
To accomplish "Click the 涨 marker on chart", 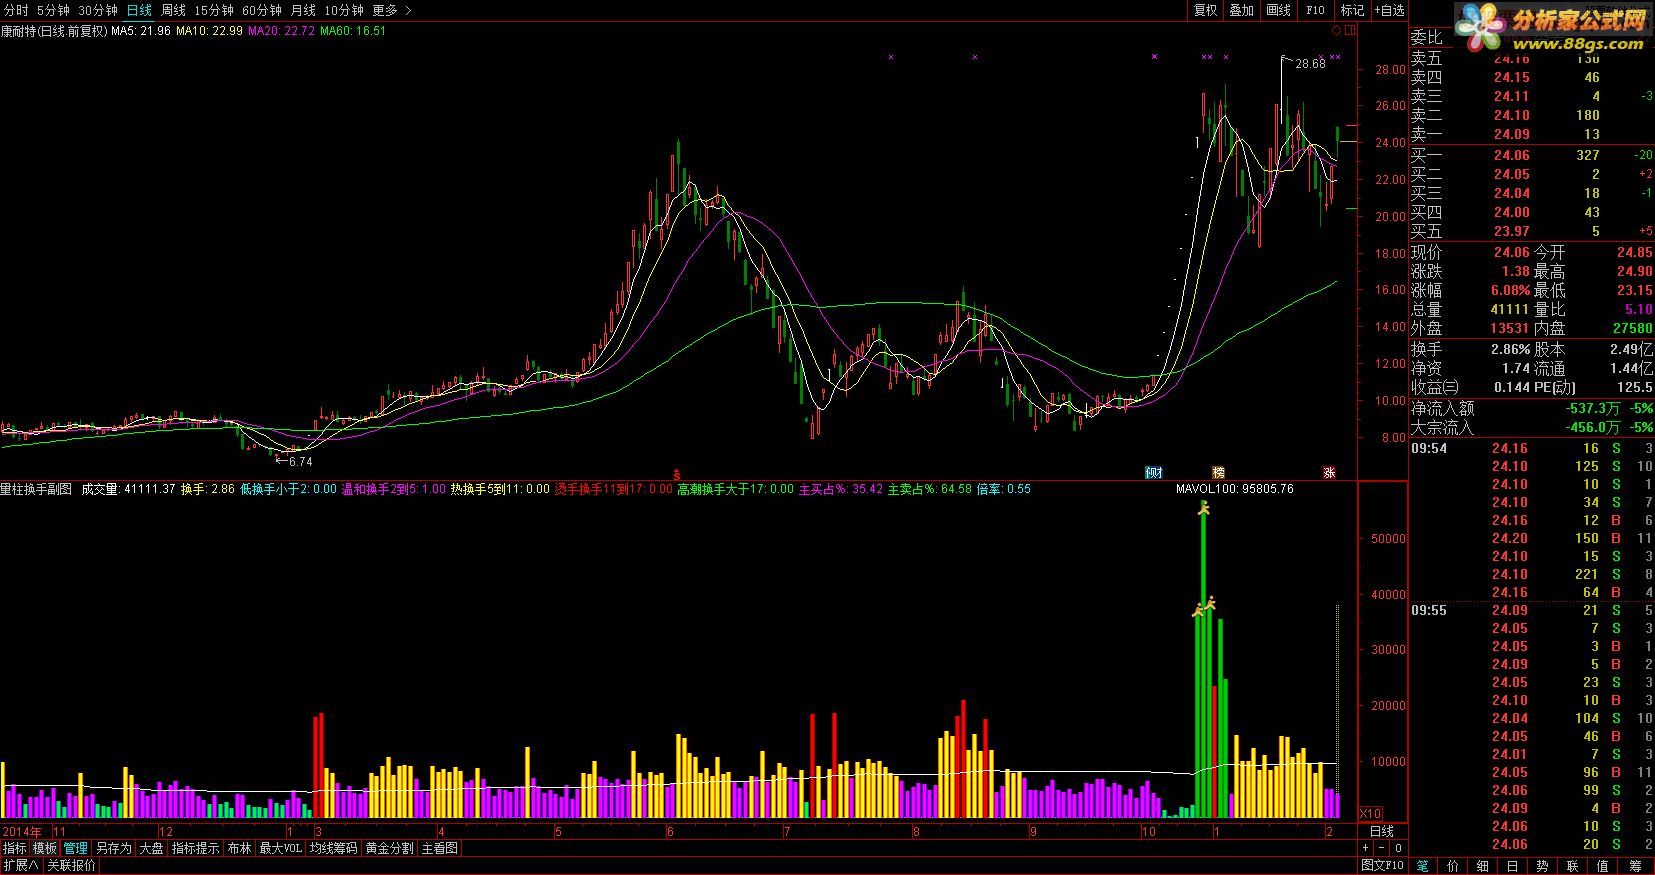I will pyautogui.click(x=1330, y=473).
